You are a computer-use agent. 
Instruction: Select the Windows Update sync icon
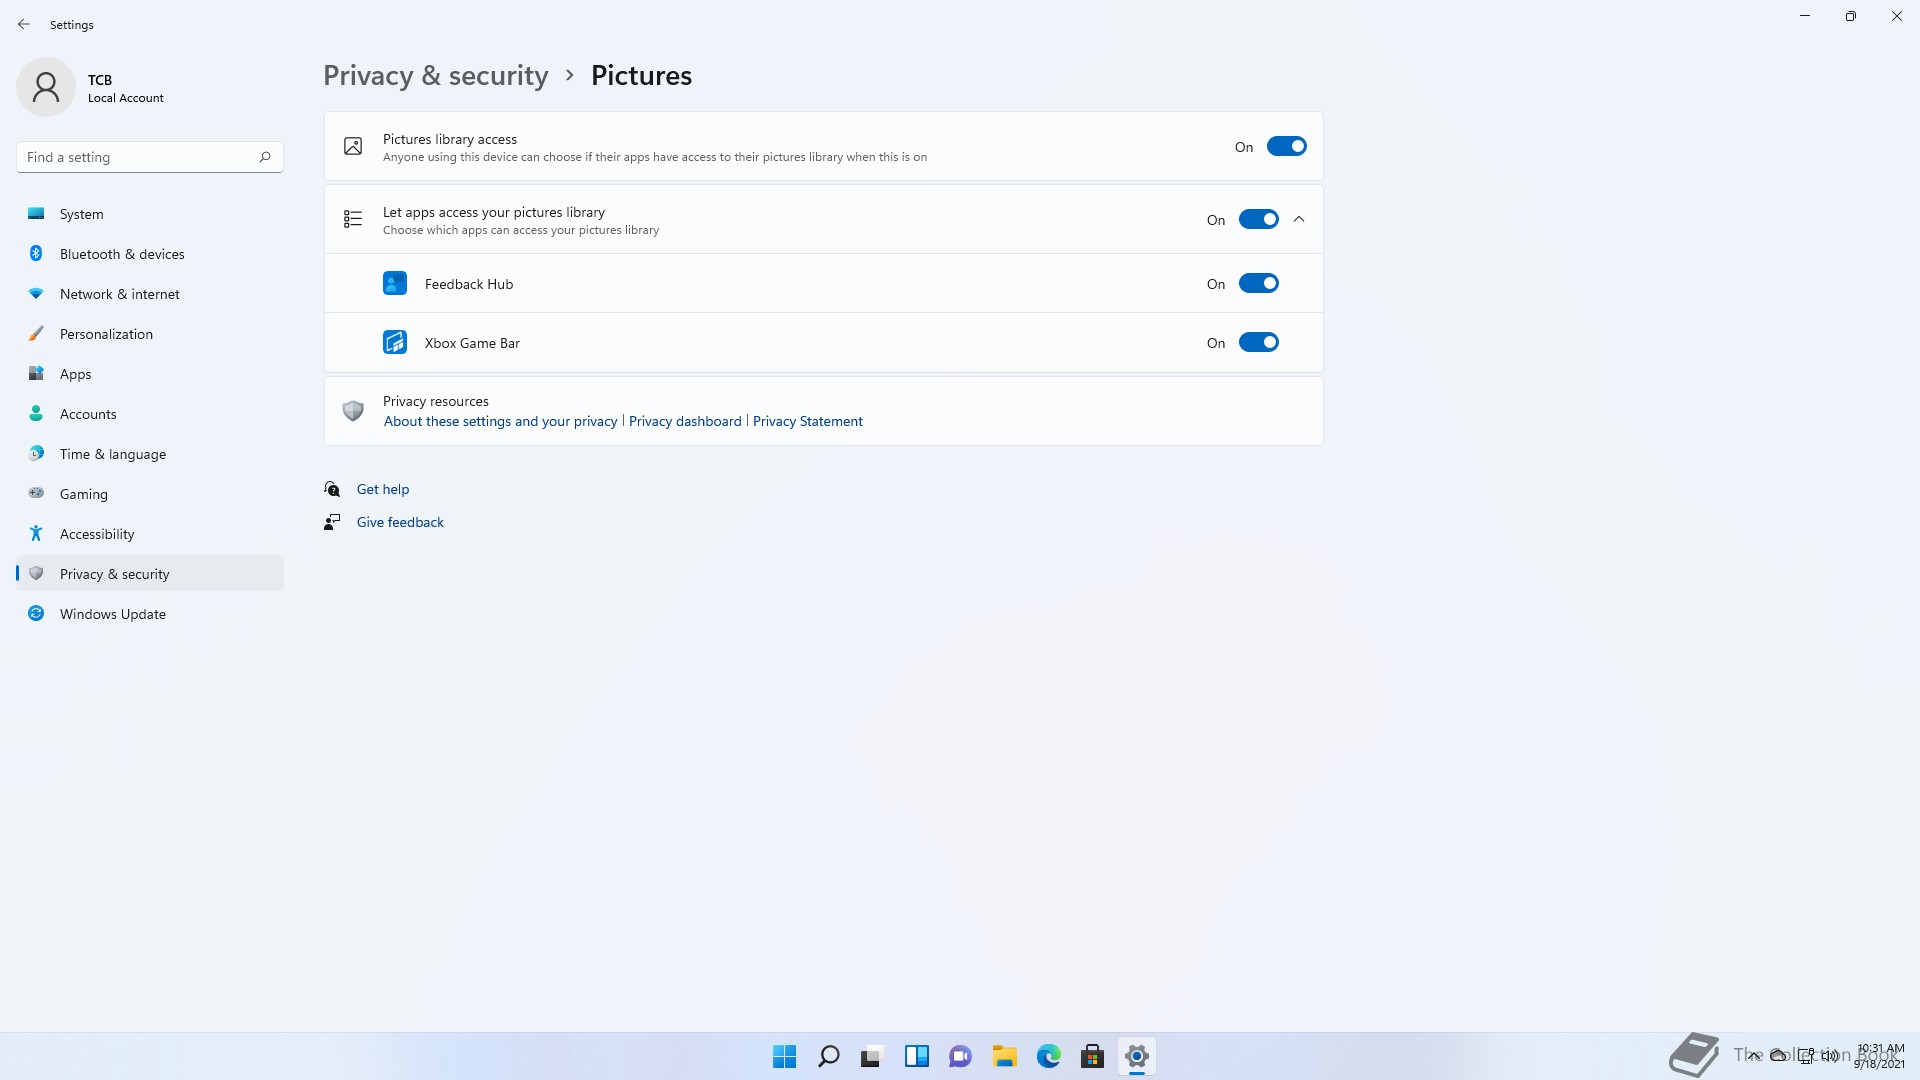tap(36, 613)
